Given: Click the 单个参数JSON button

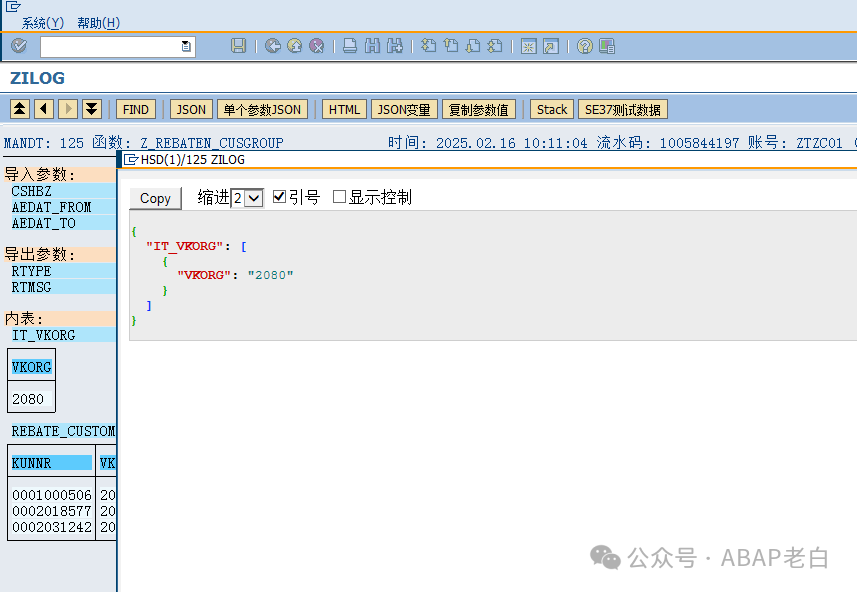Looking at the screenshot, I should [x=262, y=109].
